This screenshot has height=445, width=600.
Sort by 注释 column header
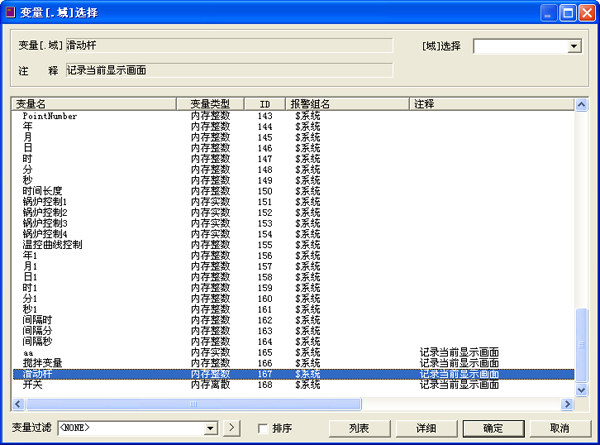pyautogui.click(x=492, y=104)
